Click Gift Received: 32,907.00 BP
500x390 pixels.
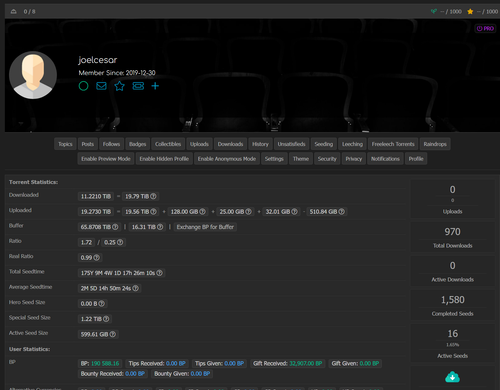(x=287, y=363)
